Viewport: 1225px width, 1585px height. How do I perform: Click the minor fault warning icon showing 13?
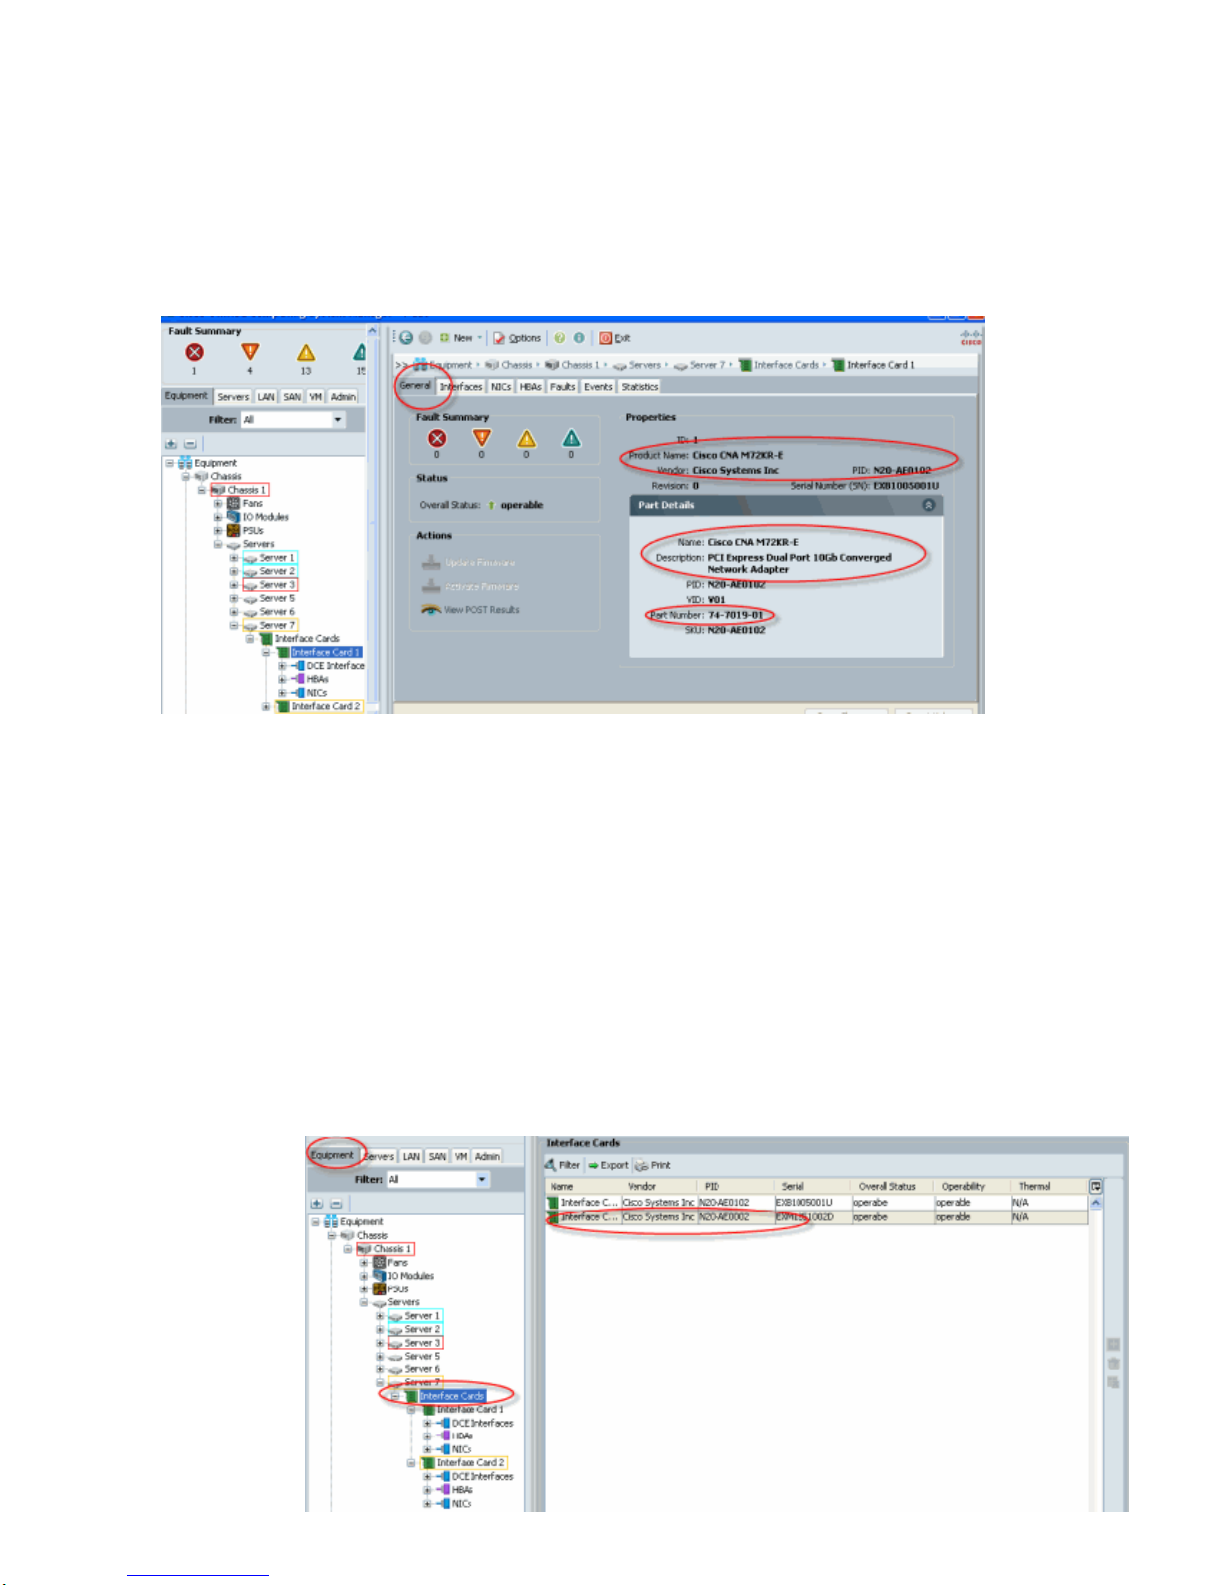(306, 352)
